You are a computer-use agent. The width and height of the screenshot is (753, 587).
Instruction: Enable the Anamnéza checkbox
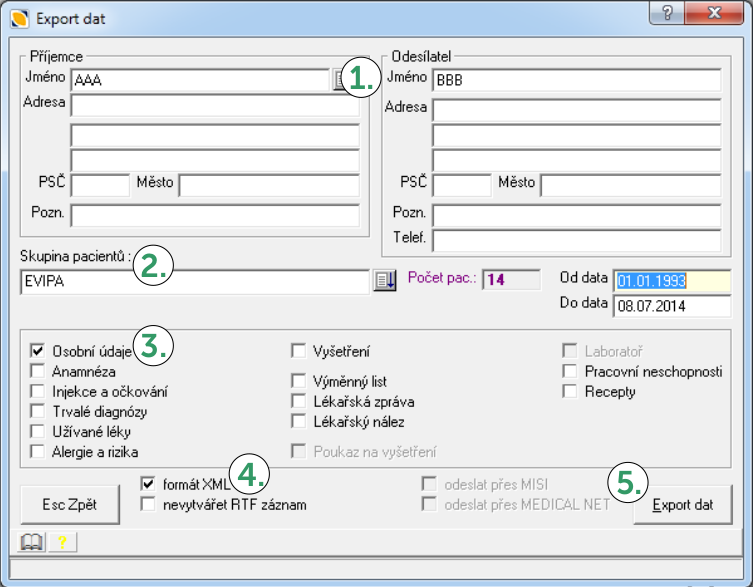point(38,371)
